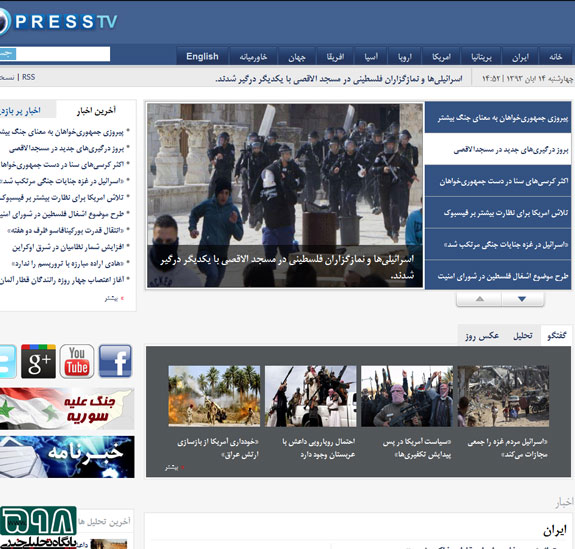Click the search input field
The width and height of the screenshot is (575, 549).
tap(62, 54)
